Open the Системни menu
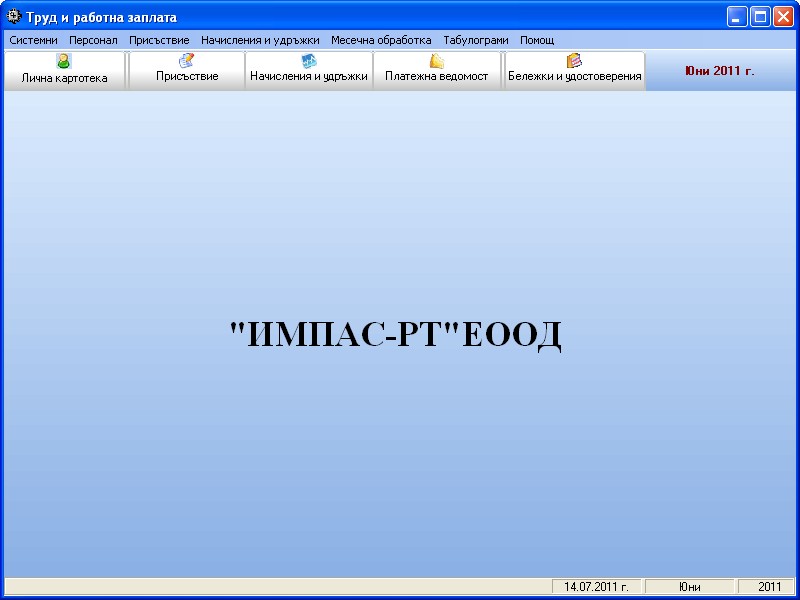Image resolution: width=800 pixels, height=600 pixels. point(34,40)
